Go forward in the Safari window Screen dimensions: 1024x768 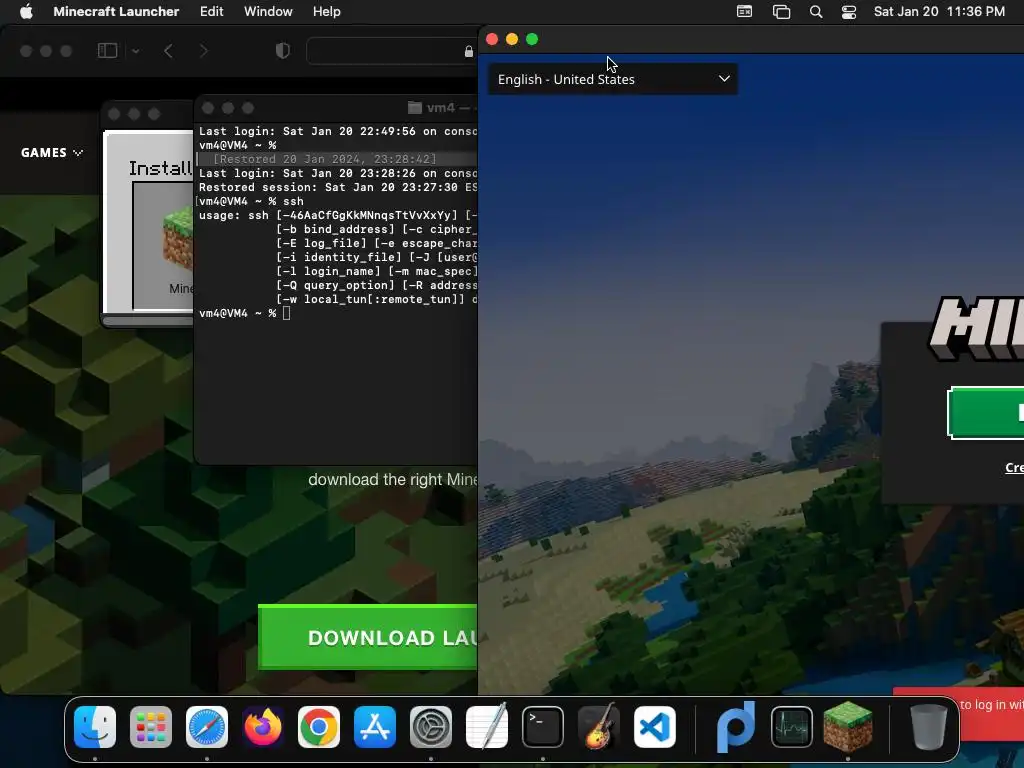203,51
